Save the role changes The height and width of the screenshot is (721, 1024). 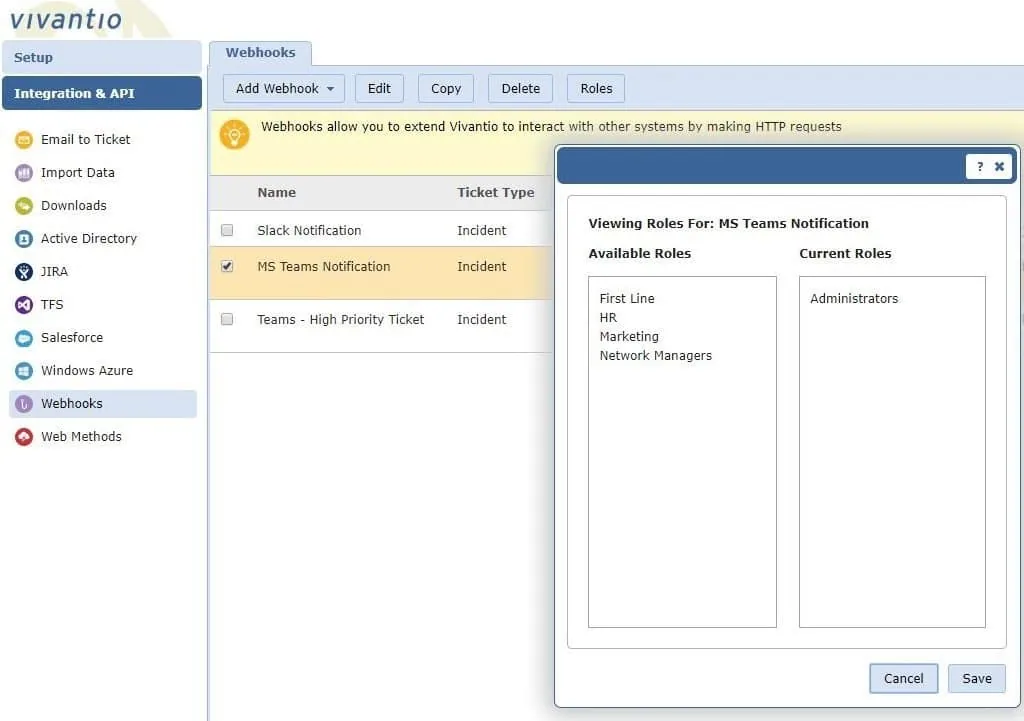coord(977,679)
